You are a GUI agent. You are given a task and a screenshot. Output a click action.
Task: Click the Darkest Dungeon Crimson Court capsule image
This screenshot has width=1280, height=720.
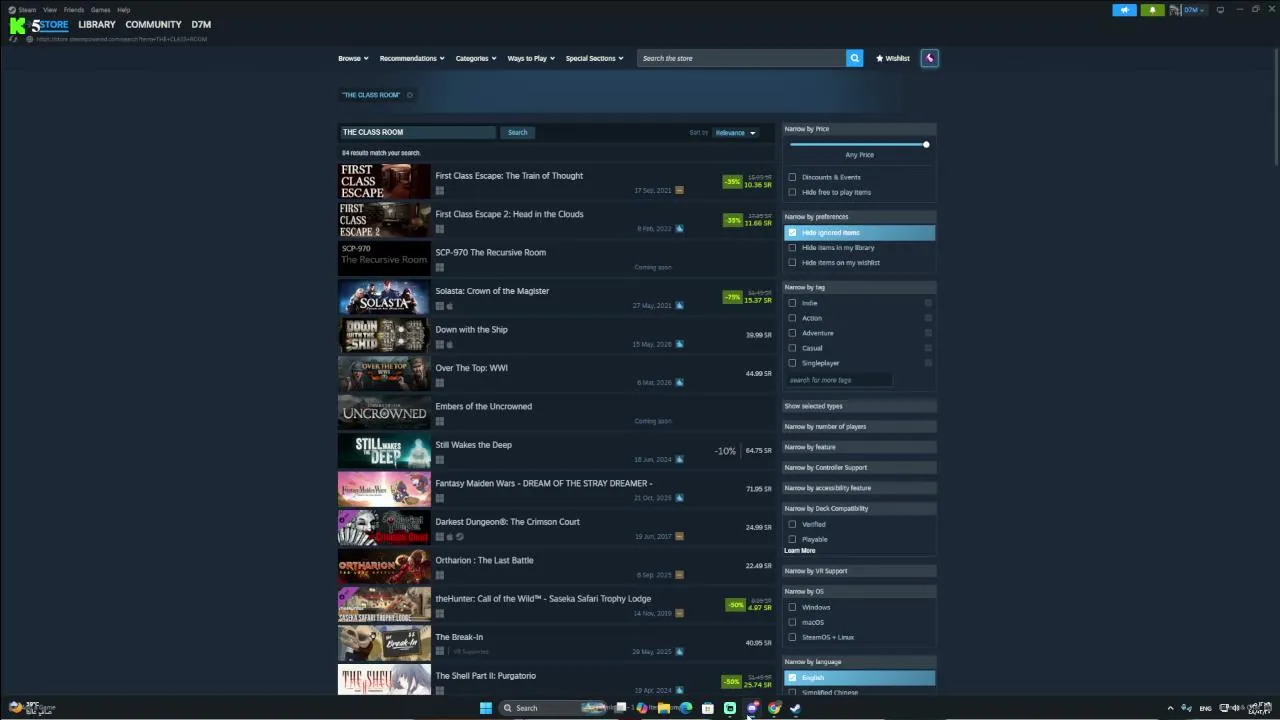click(384, 528)
